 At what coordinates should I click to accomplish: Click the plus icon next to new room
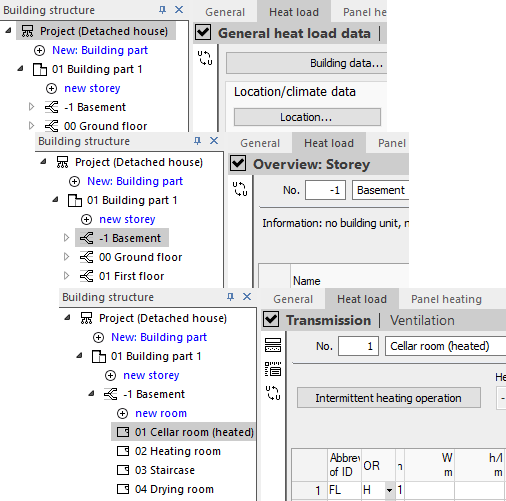[x=122, y=414]
